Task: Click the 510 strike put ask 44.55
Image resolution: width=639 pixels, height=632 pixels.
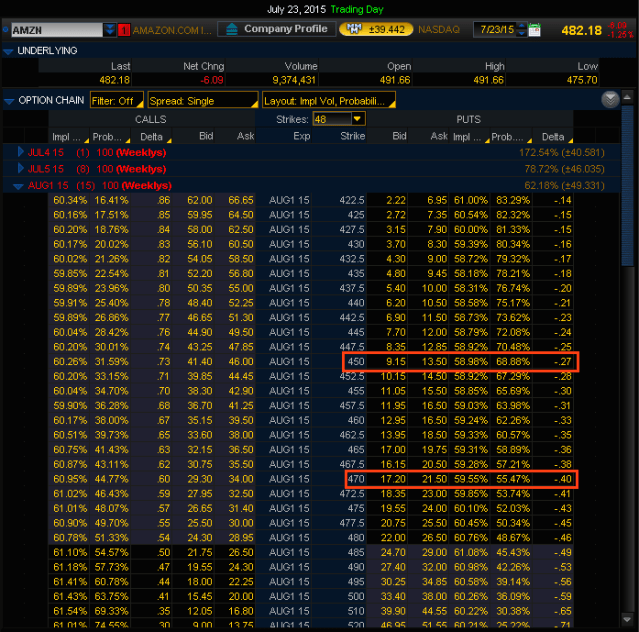Action: coord(434,611)
